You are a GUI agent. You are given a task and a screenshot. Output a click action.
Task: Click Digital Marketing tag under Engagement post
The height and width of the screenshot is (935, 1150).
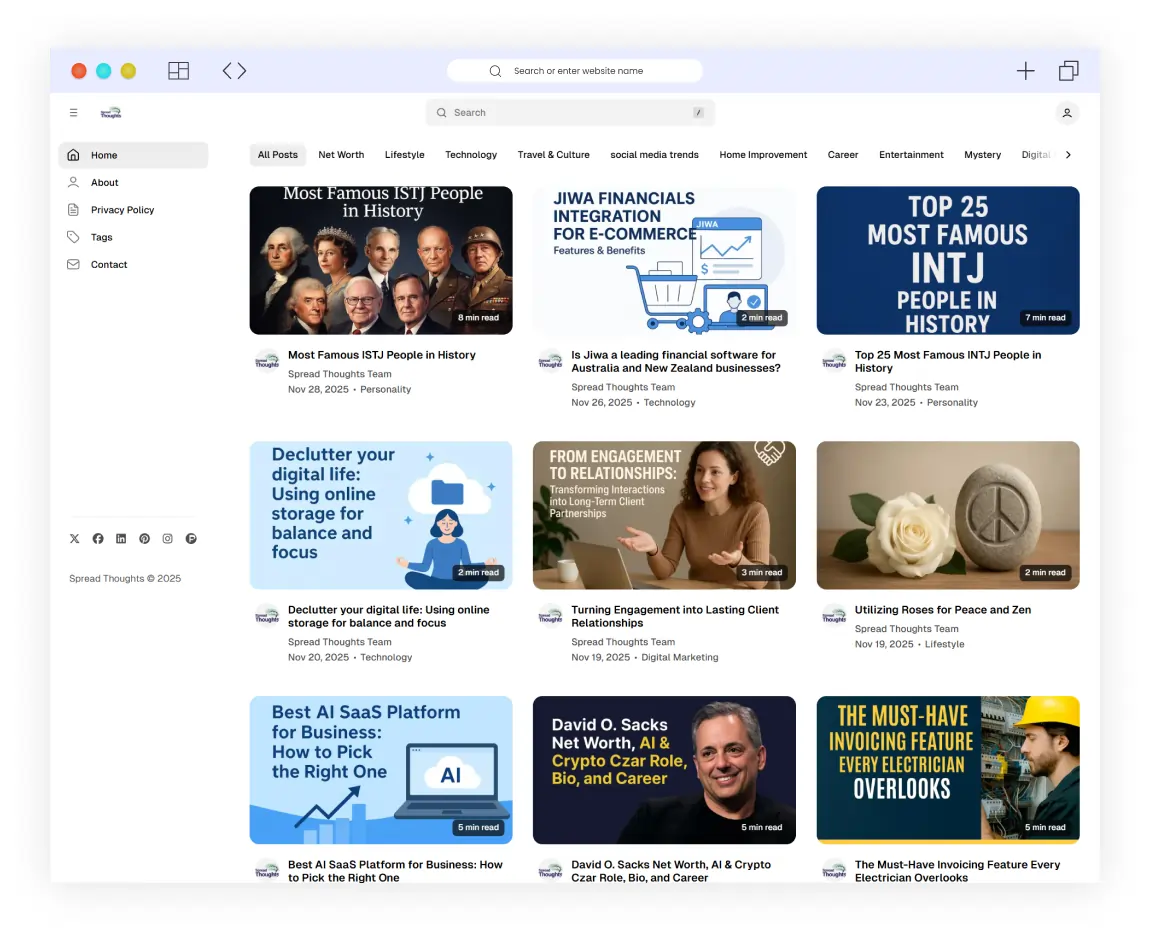[x=680, y=657]
